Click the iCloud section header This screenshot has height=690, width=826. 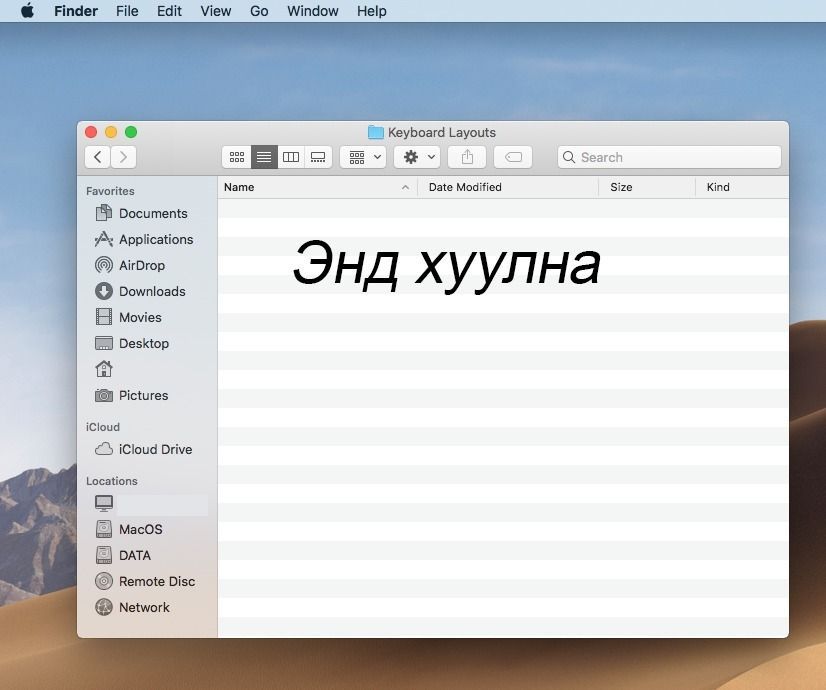click(103, 427)
